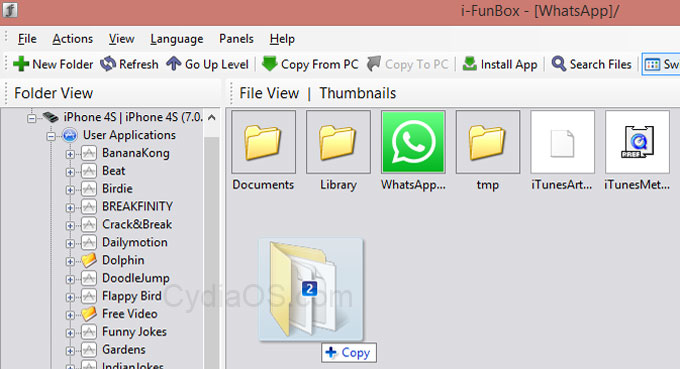Click the New Folder button label
The height and width of the screenshot is (369, 680).
[x=63, y=64]
